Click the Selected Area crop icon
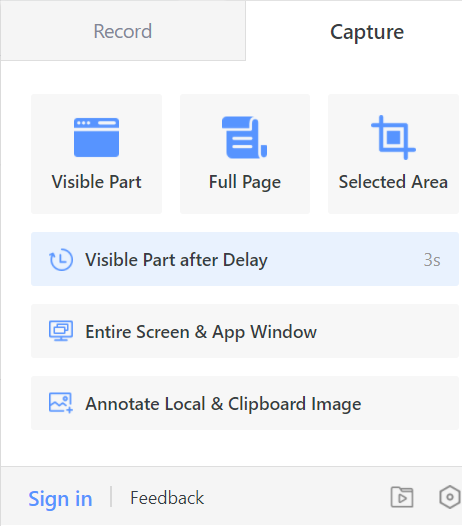This screenshot has height=526, width=462. [x=393, y=137]
